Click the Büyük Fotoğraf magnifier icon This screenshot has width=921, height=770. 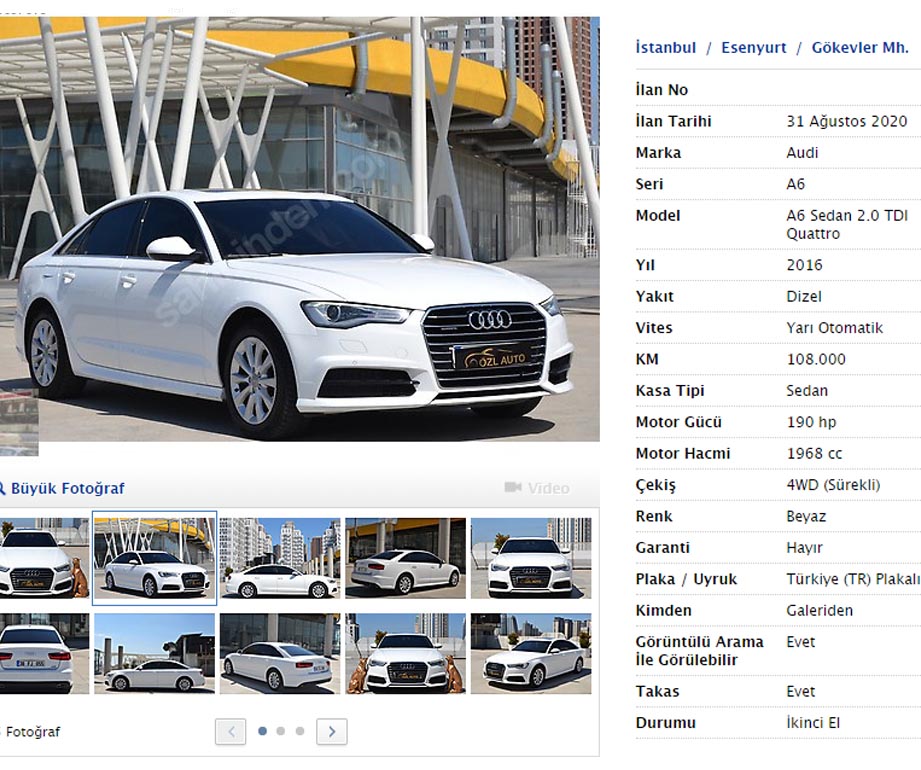pos(2,488)
